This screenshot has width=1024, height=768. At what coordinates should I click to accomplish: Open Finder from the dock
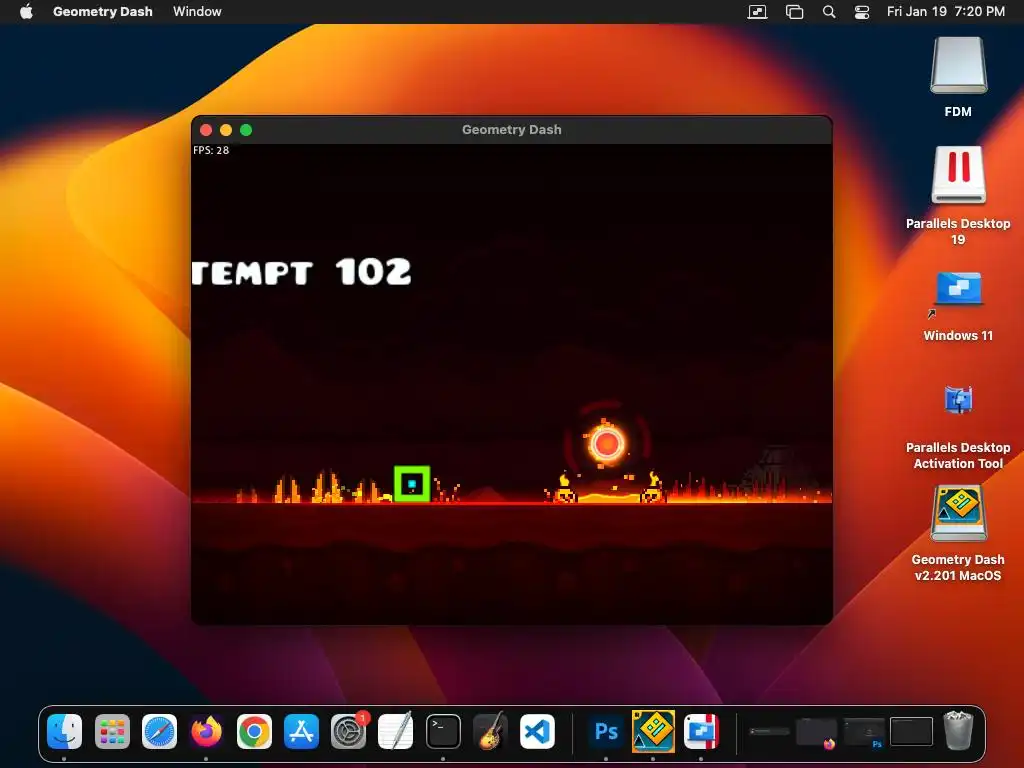pos(65,731)
